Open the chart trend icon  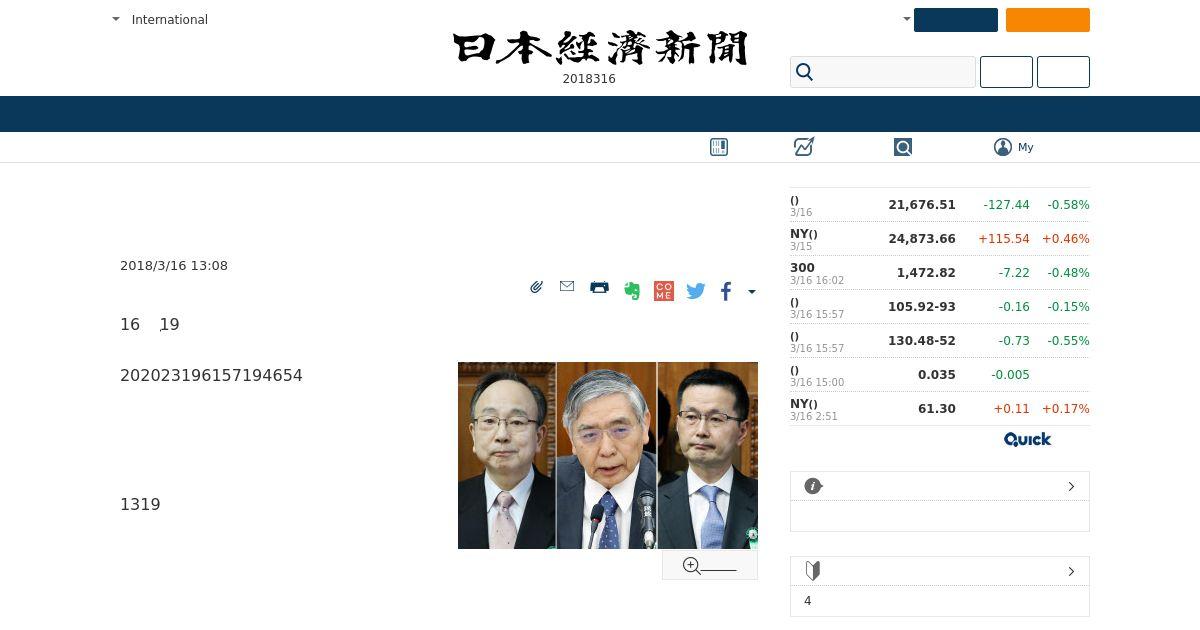point(804,147)
